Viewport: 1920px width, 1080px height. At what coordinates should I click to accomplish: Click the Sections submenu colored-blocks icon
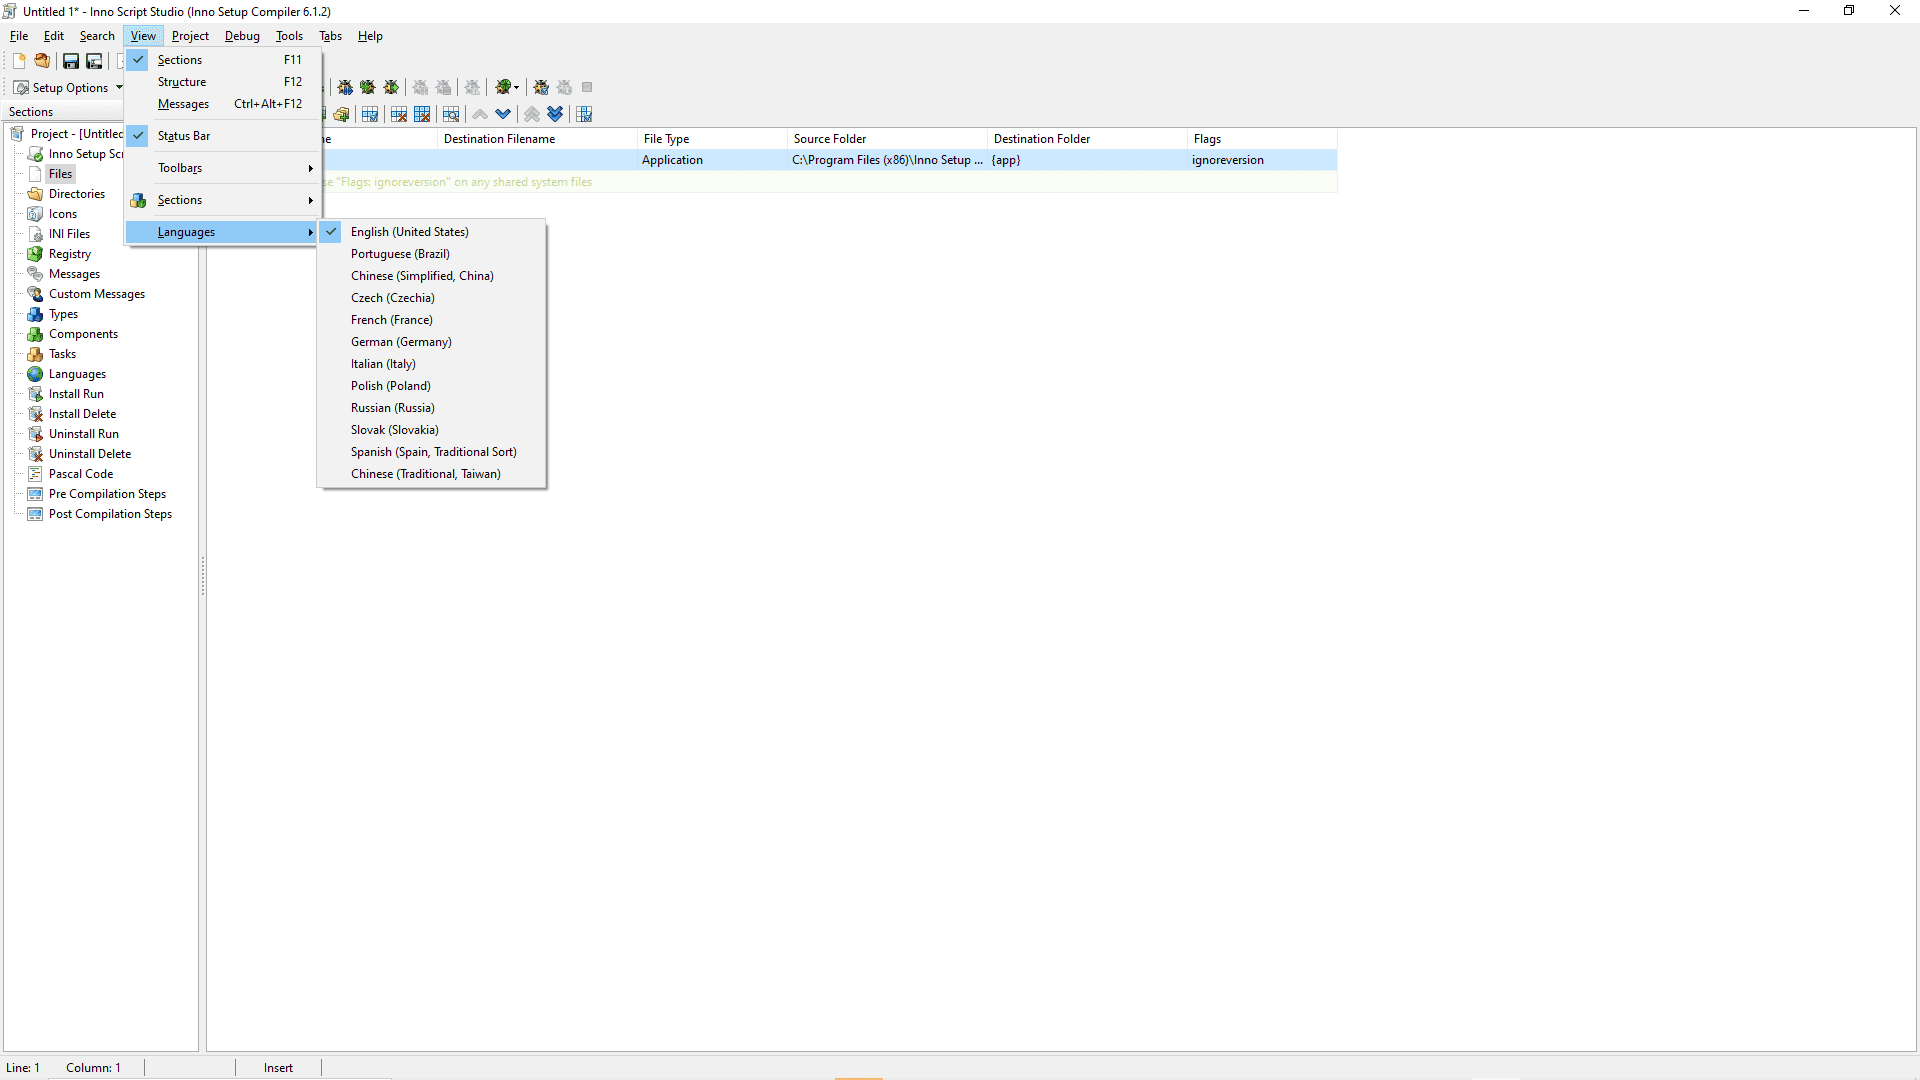click(x=138, y=200)
